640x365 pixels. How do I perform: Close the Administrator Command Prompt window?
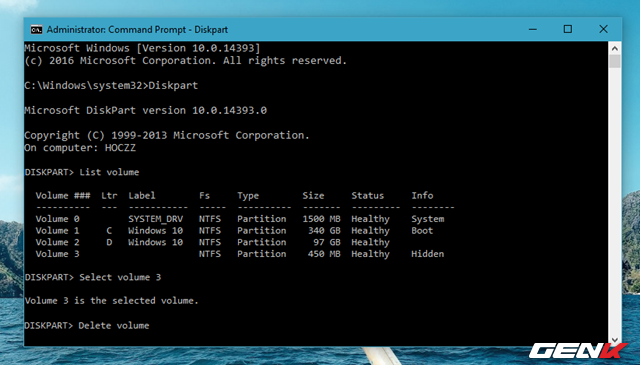603,29
